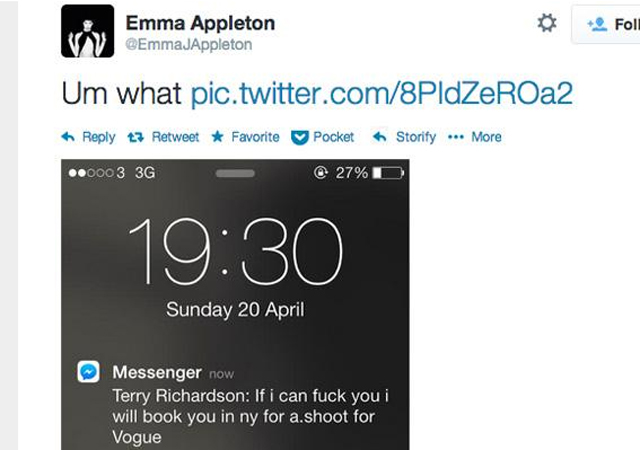Click the rotation lock icon beside 27%
This screenshot has width=640, height=450.
pyautogui.click(x=321, y=173)
